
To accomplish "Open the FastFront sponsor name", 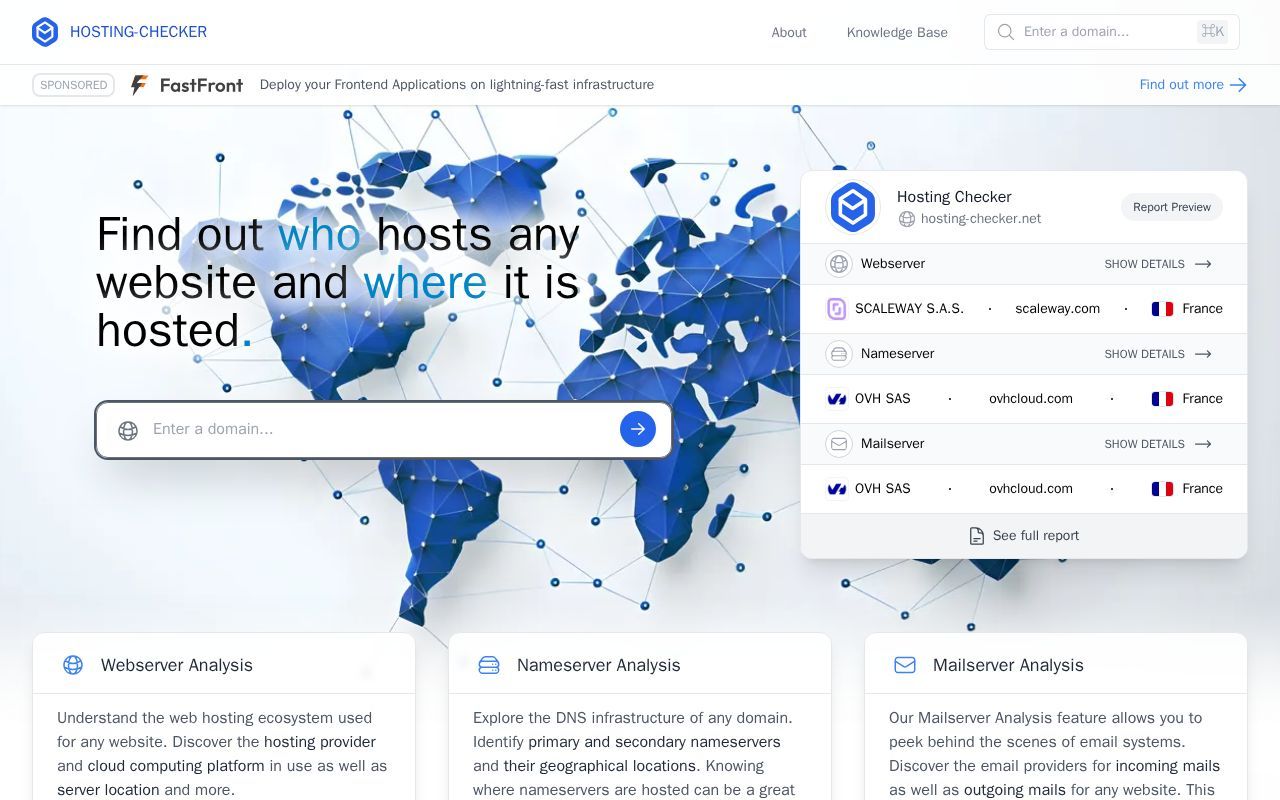I will click(x=201, y=85).
